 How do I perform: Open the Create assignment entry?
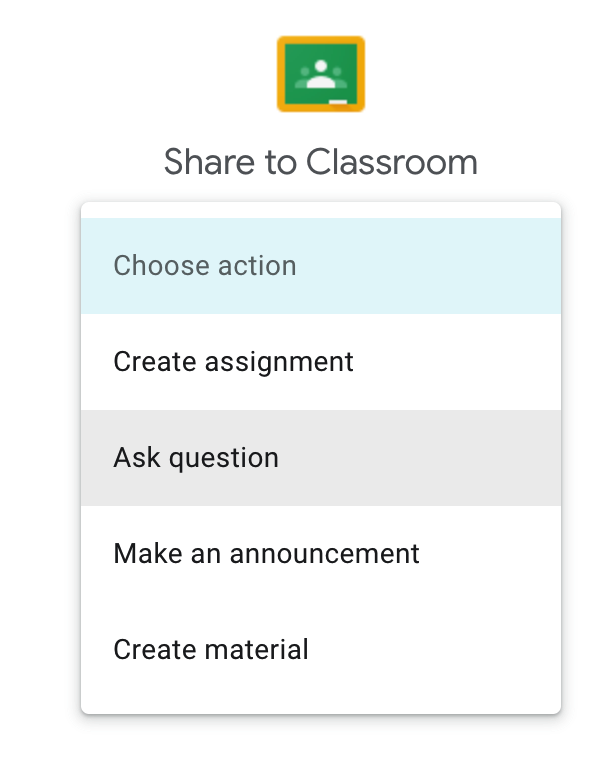pos(321,362)
